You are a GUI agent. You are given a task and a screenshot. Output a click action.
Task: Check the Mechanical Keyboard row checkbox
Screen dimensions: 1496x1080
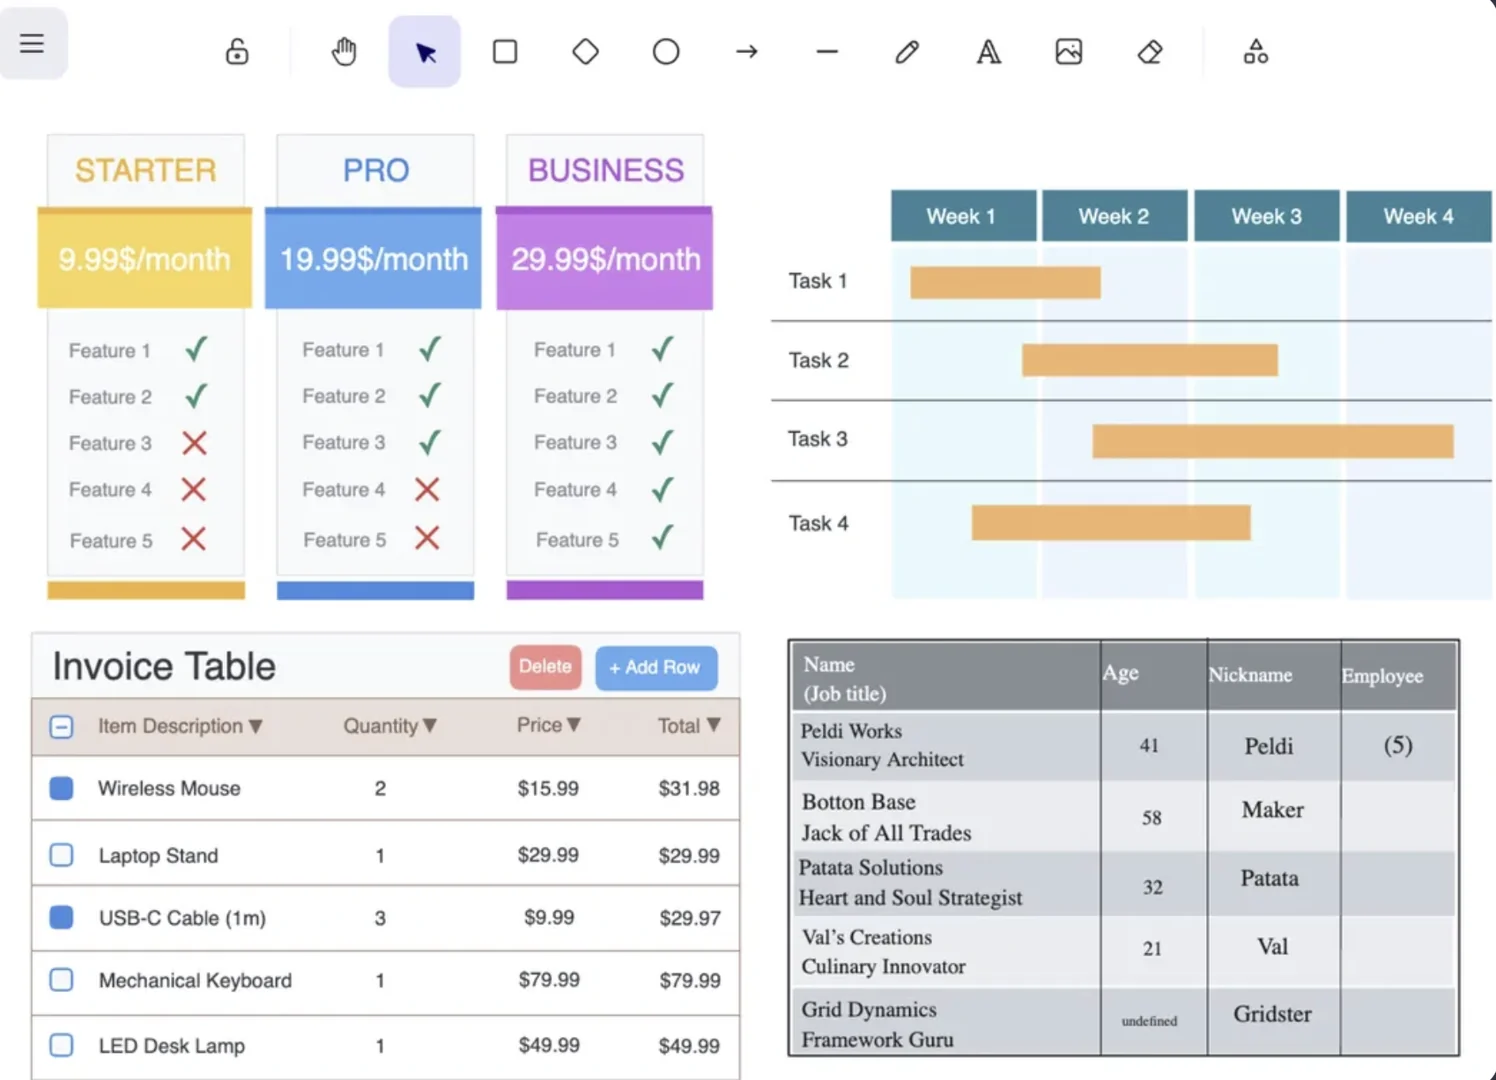tap(61, 980)
